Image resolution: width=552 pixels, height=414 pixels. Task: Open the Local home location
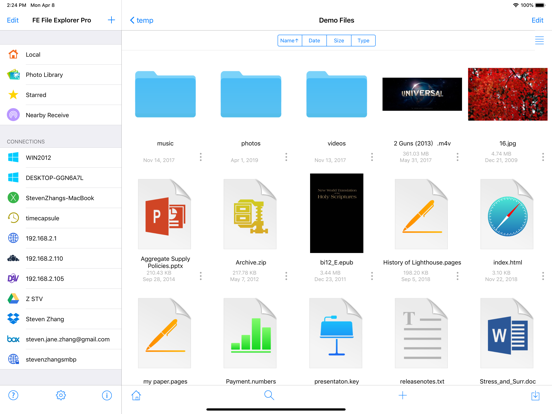pyautogui.click(x=61, y=55)
